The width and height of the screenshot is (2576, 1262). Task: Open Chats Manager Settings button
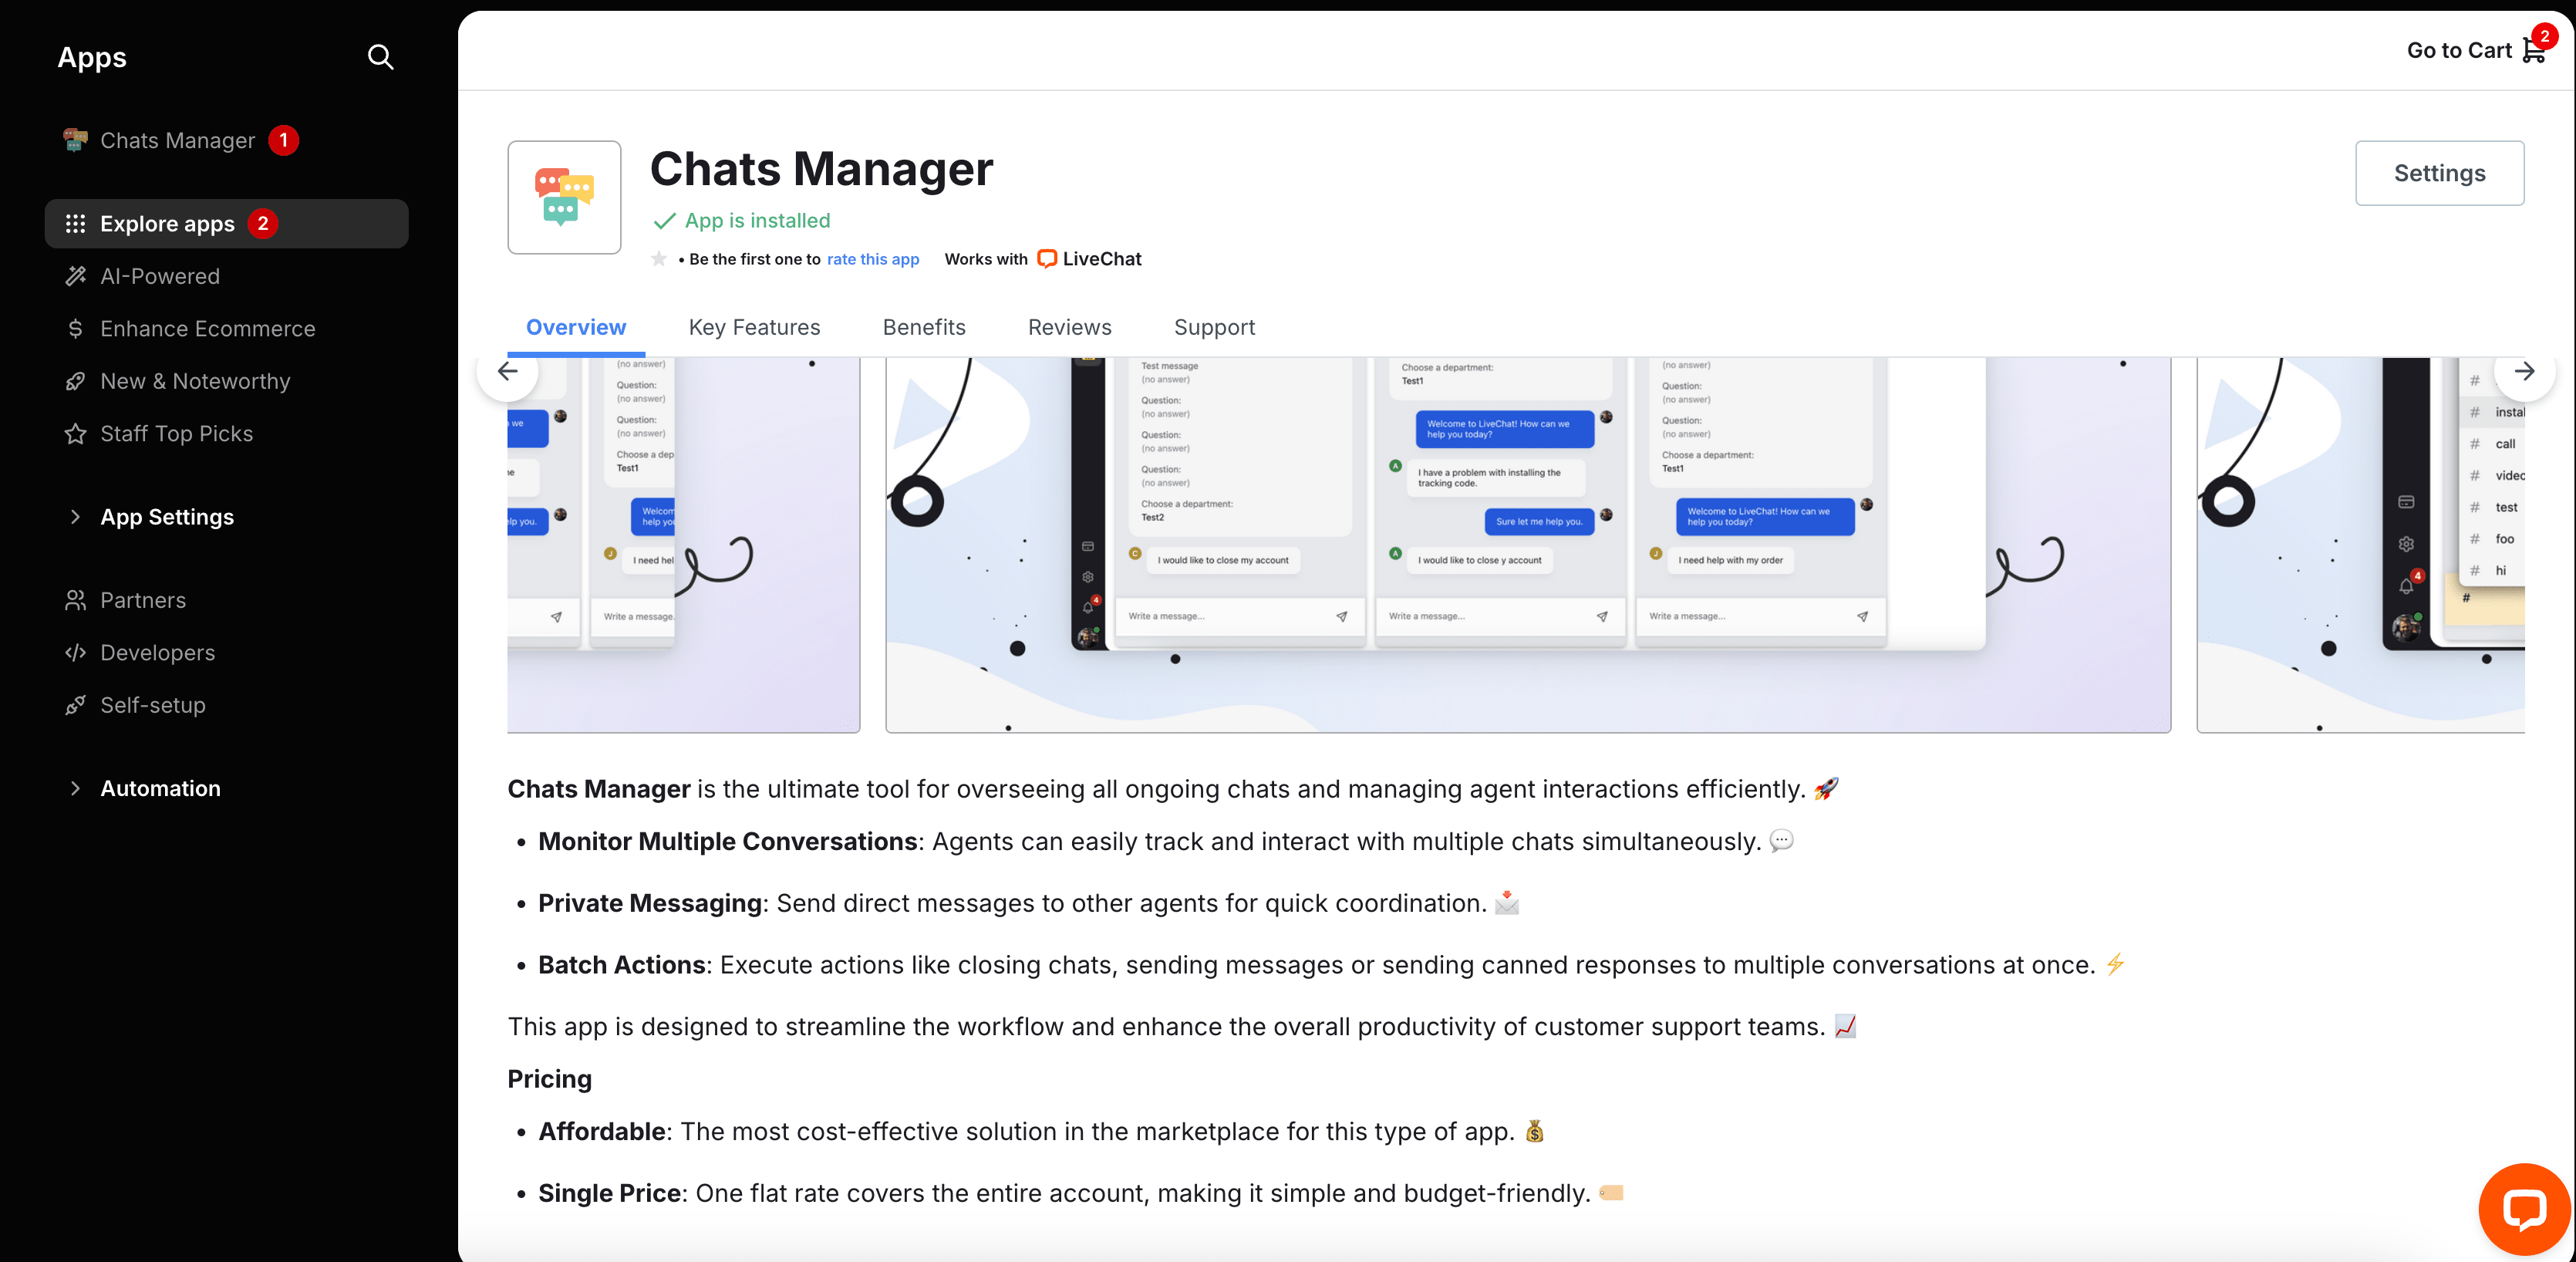point(2439,173)
